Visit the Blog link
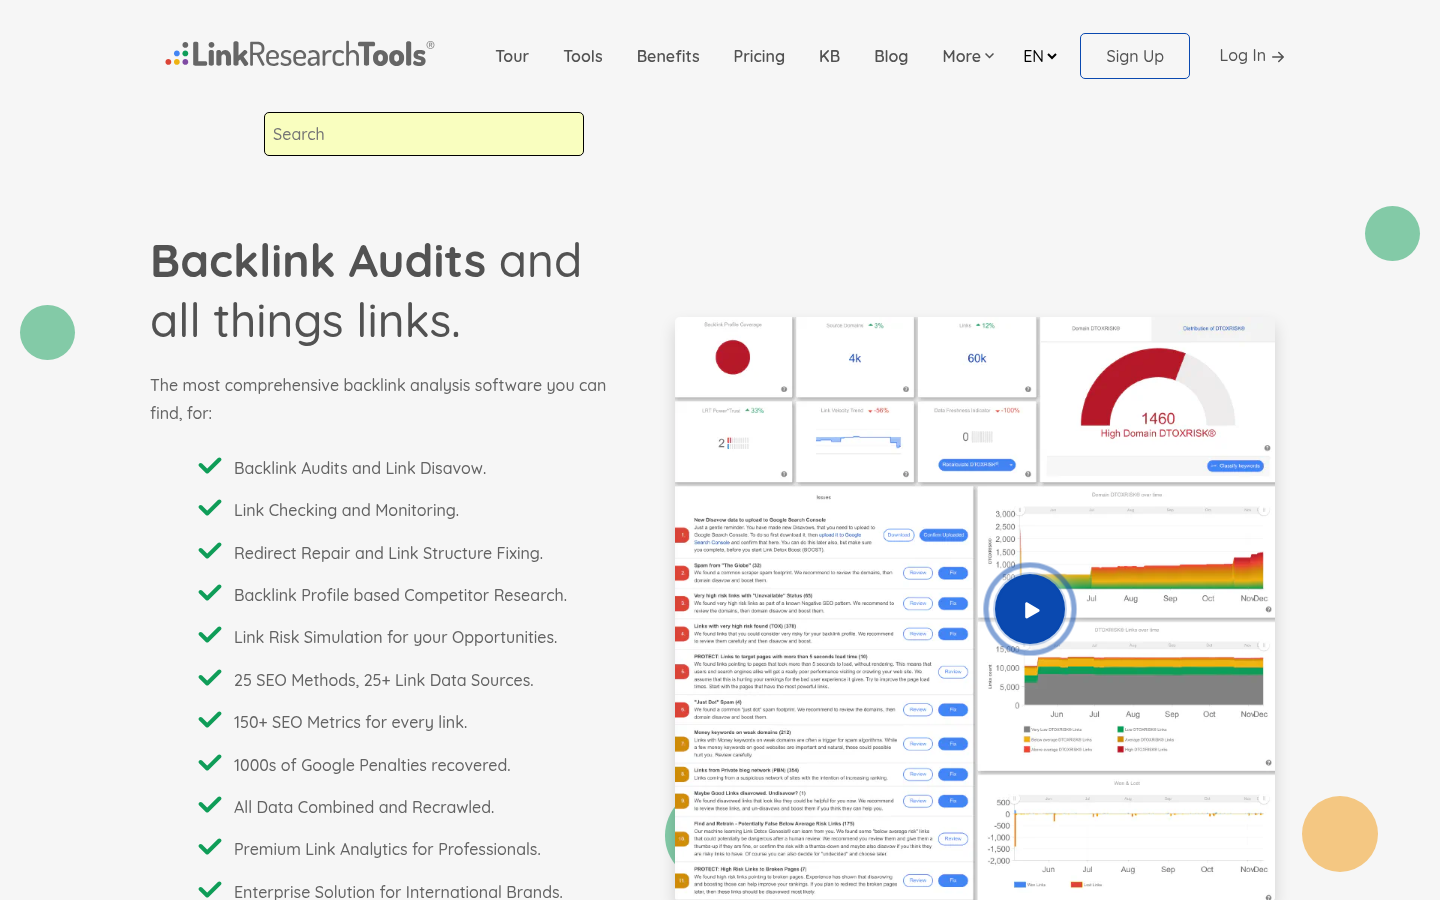The image size is (1440, 900). coord(891,56)
